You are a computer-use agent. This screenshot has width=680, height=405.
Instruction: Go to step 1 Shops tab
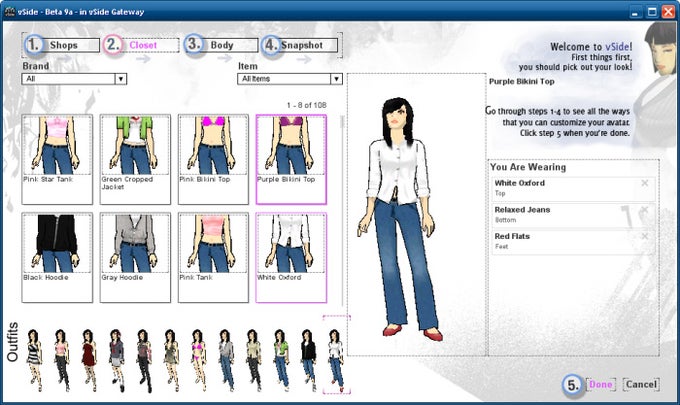[62, 45]
